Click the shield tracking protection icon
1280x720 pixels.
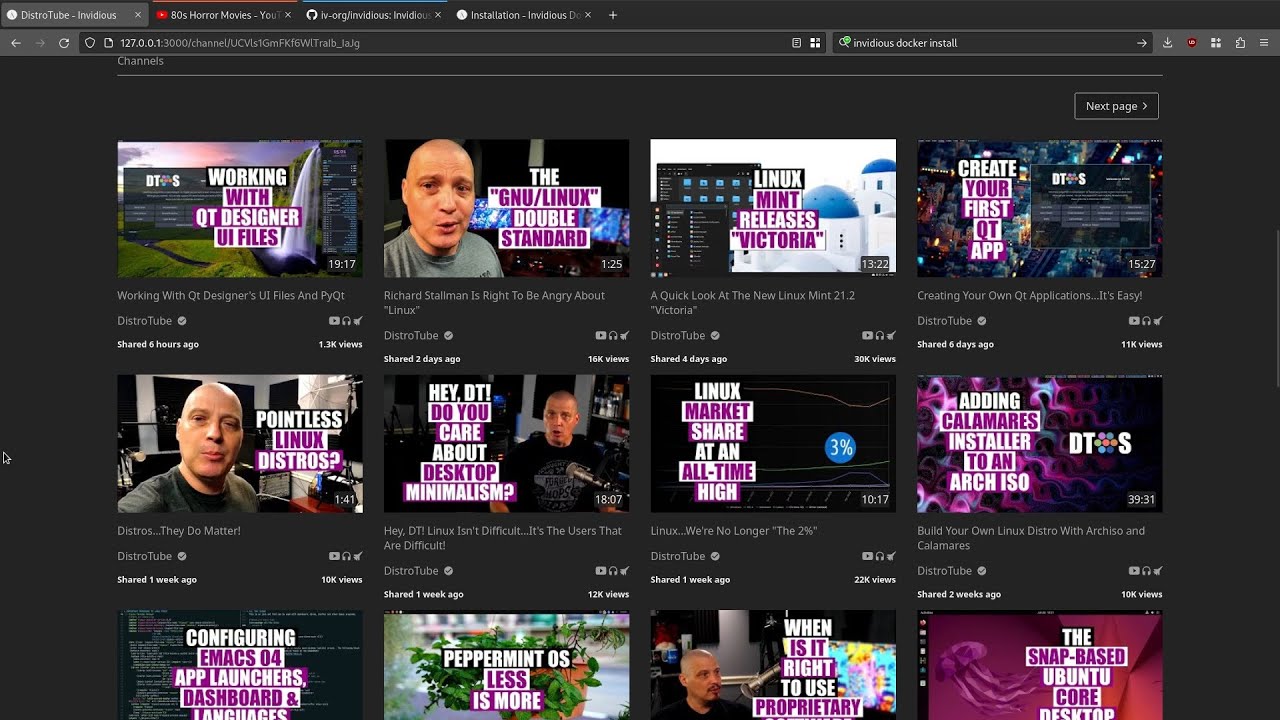[90, 43]
